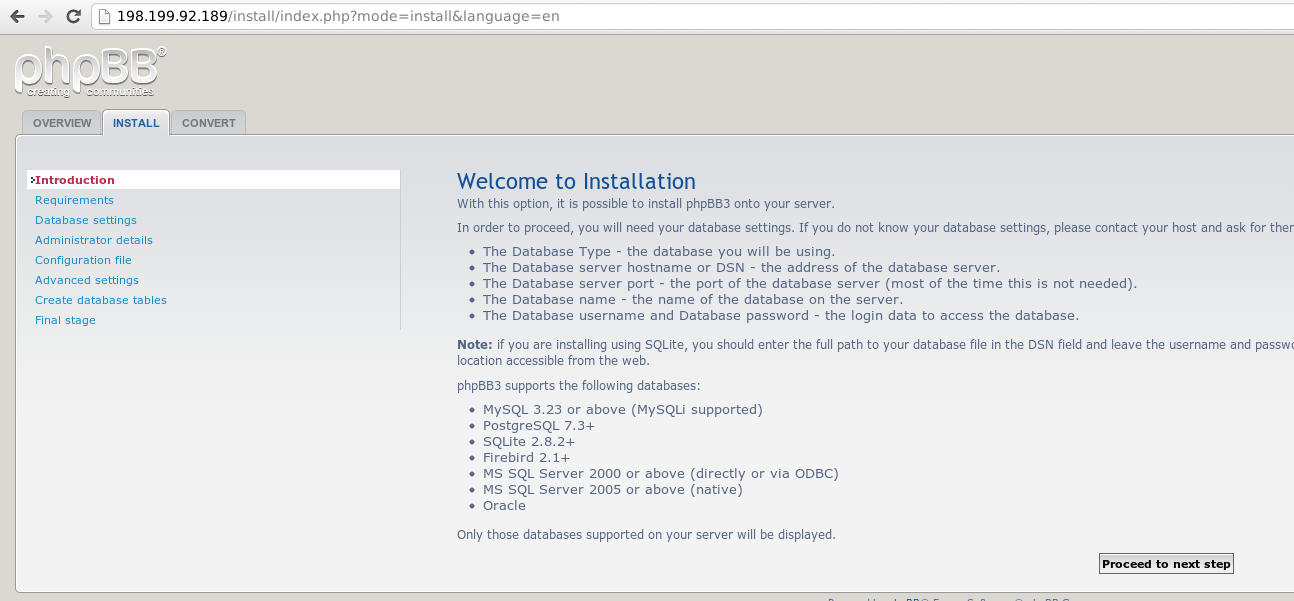The image size is (1294, 601).
Task: Click 'Only those databases supported' sentence
Action: click(646, 535)
